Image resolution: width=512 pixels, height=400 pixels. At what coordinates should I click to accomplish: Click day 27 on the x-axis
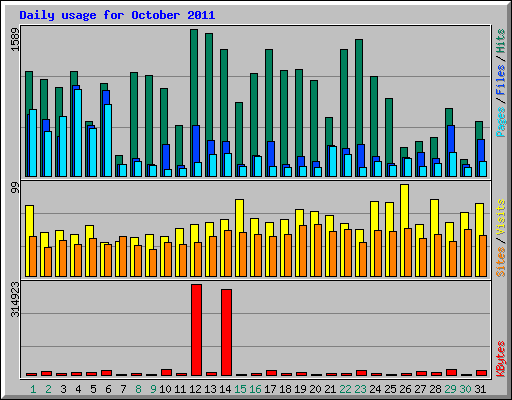(420, 389)
